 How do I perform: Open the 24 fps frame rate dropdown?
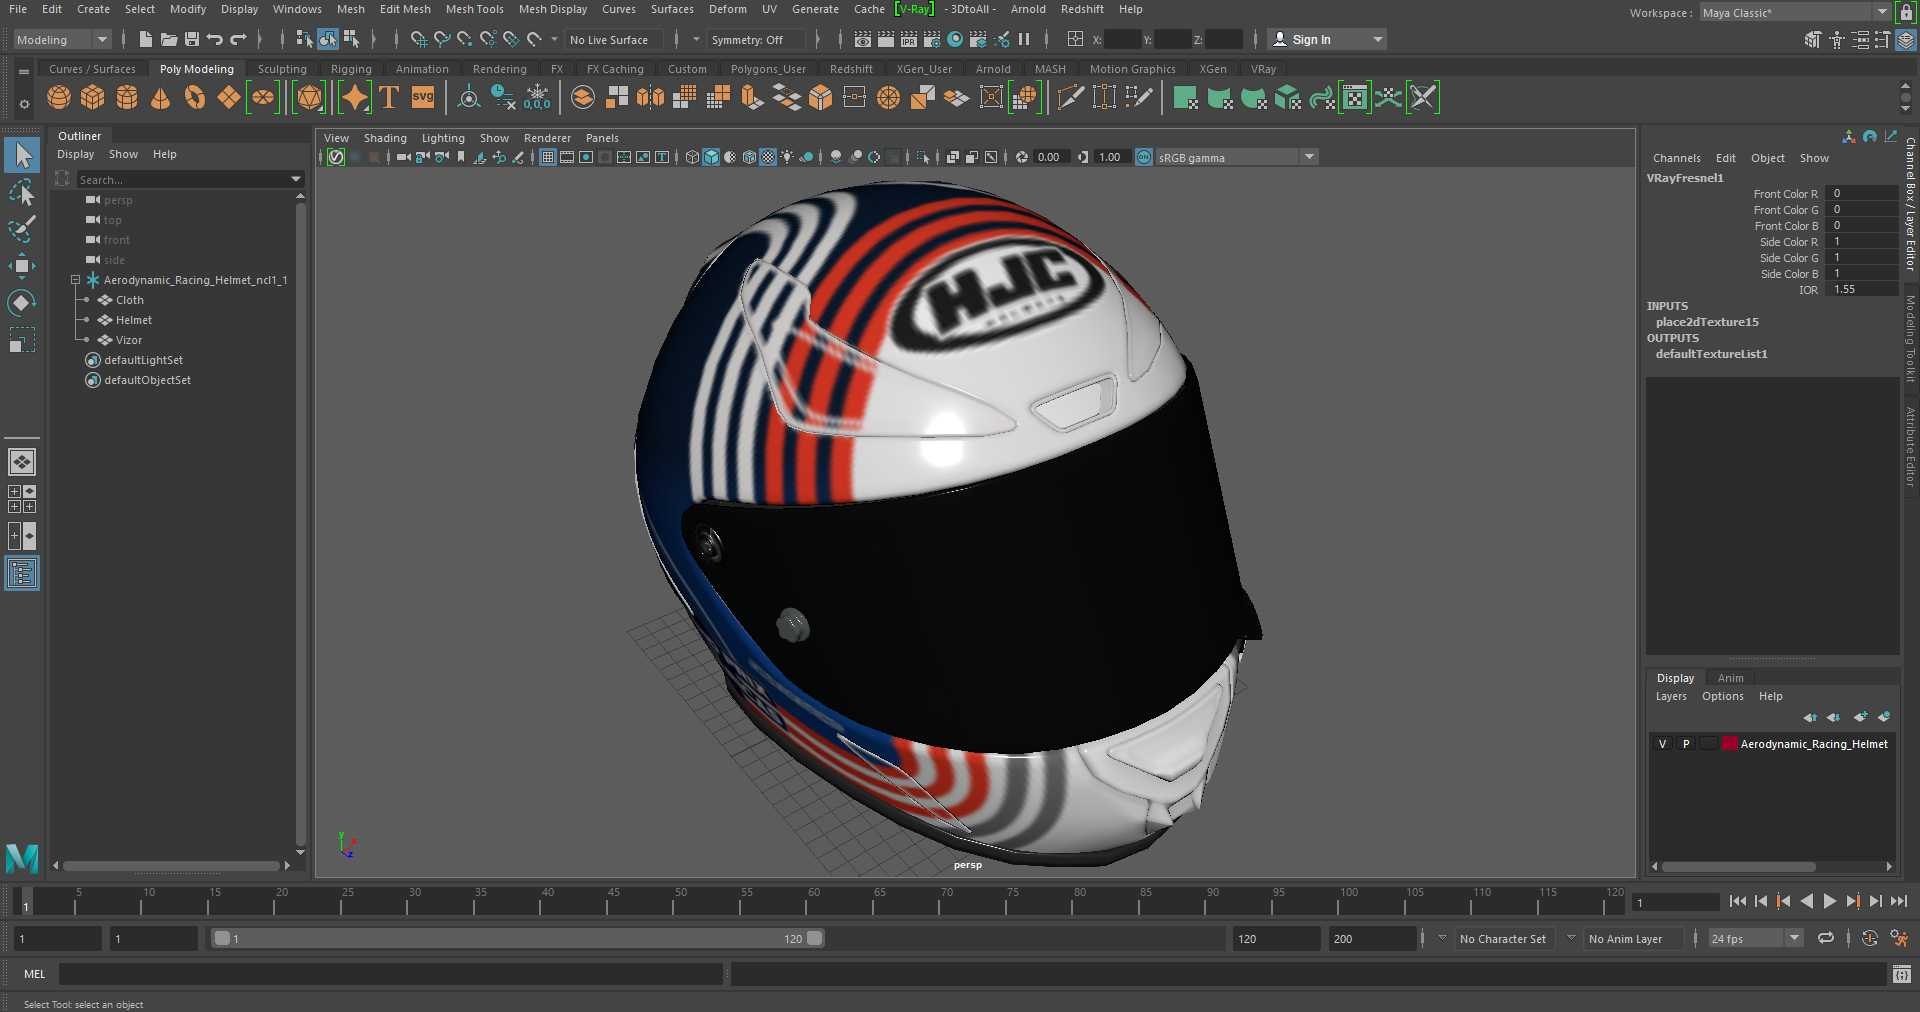(x=1755, y=939)
